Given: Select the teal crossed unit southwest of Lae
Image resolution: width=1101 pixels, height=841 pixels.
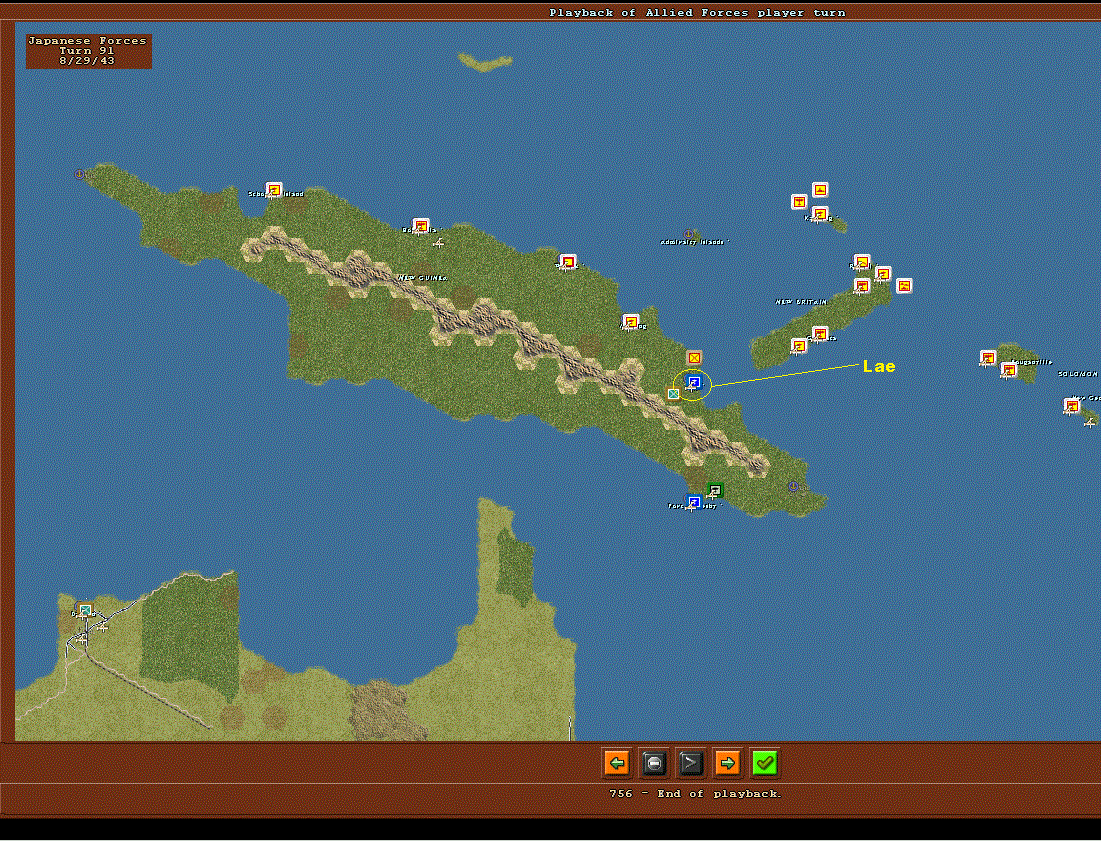Looking at the screenshot, I should [673, 394].
